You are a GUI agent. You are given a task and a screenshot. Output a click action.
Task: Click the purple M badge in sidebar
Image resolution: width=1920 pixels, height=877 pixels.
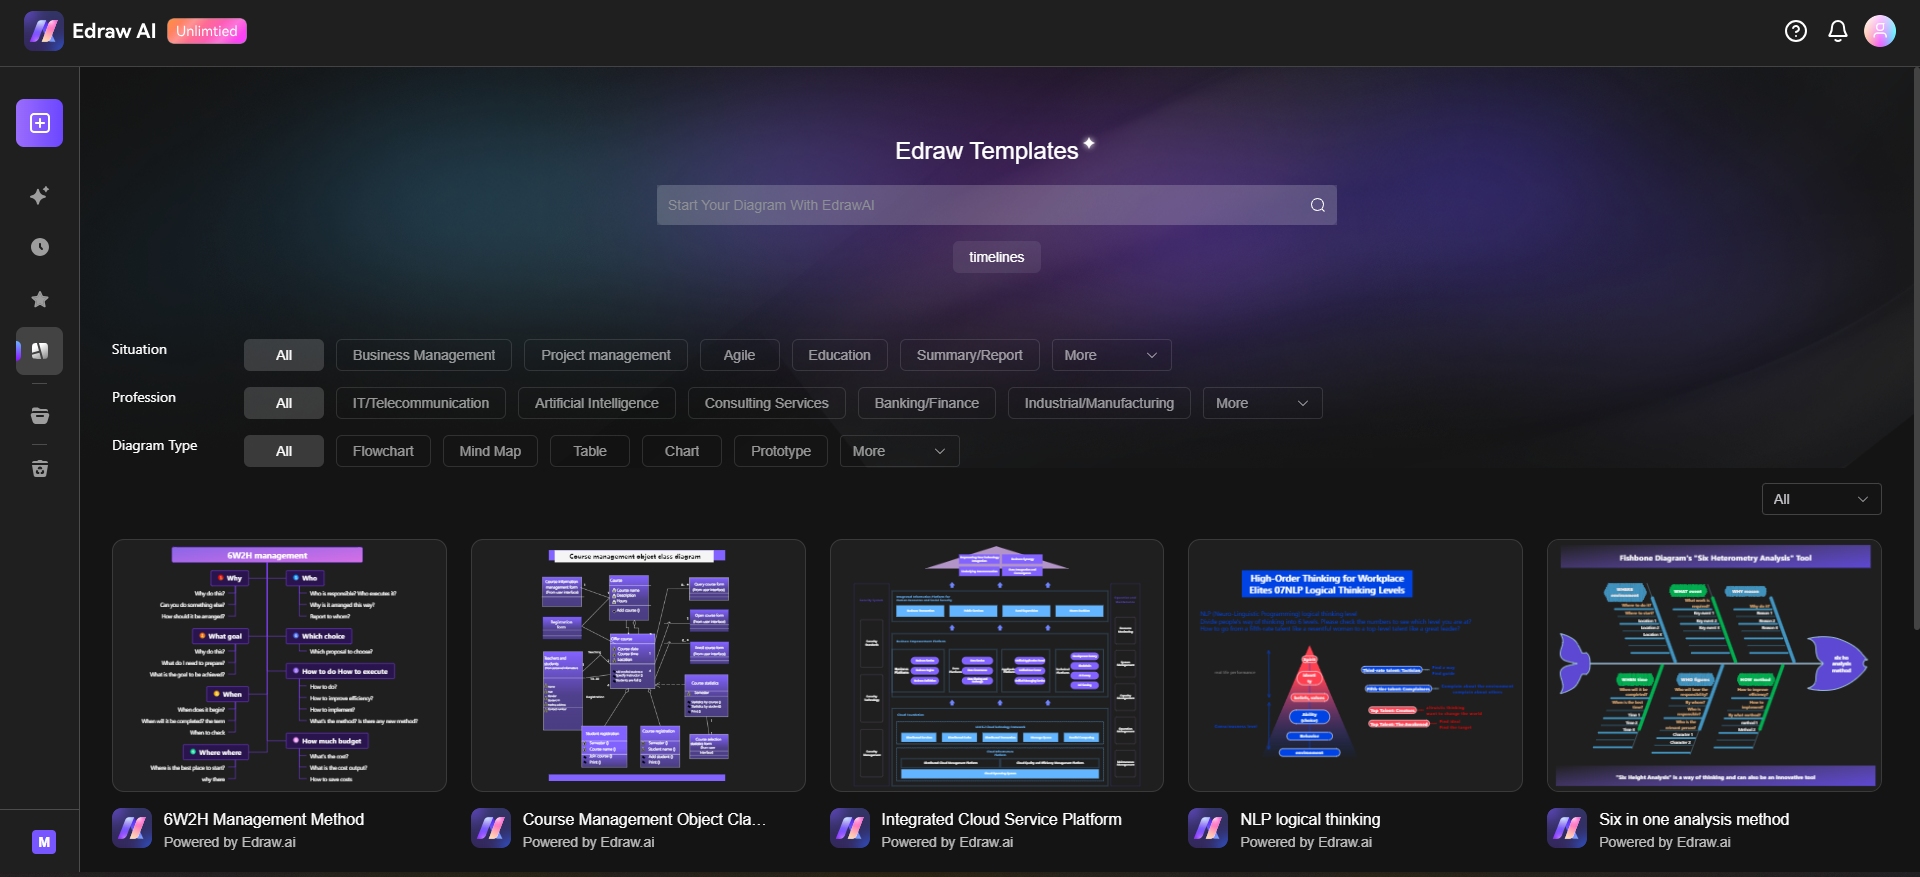click(x=43, y=842)
